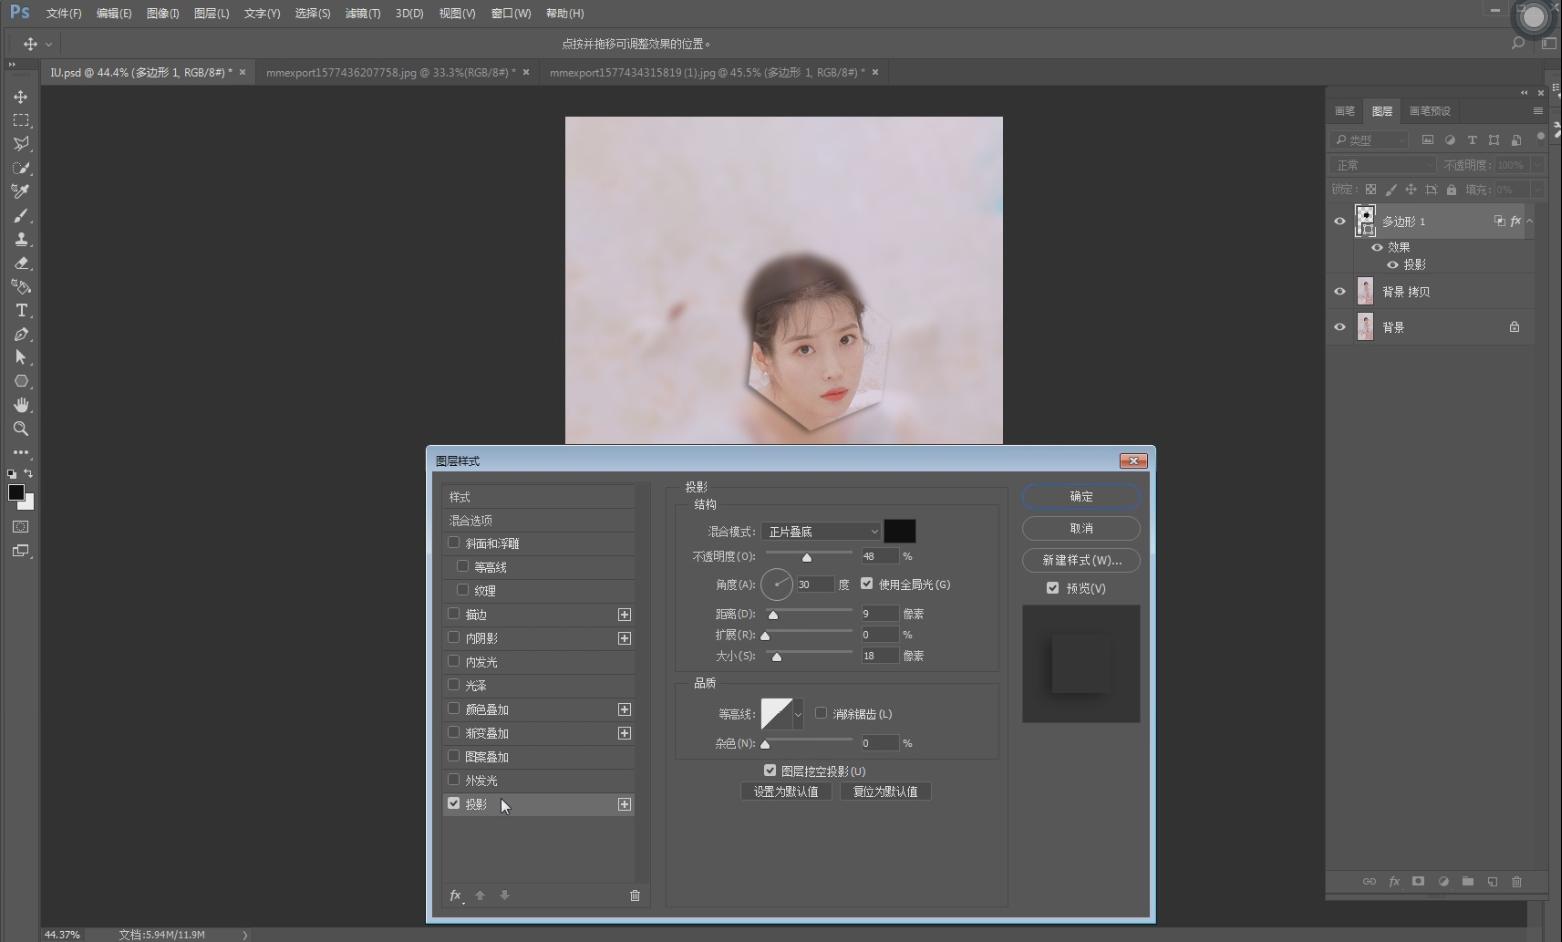
Task: Open the 滤镜 menu
Action: [362, 13]
